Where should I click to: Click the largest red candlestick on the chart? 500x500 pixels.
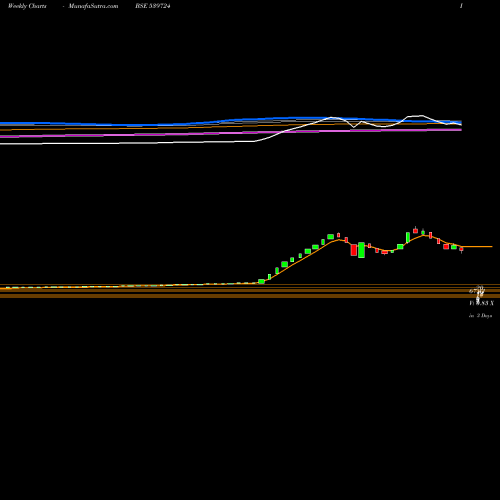click(x=354, y=250)
